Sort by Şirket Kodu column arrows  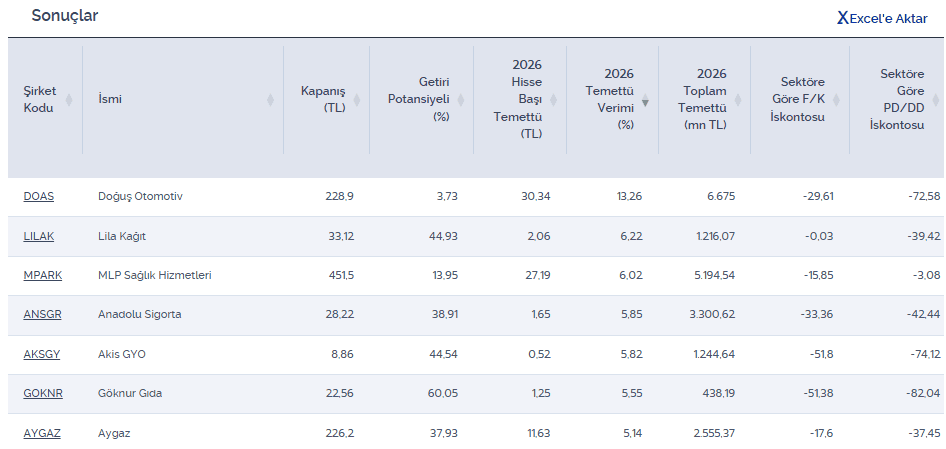pyautogui.click(x=69, y=99)
